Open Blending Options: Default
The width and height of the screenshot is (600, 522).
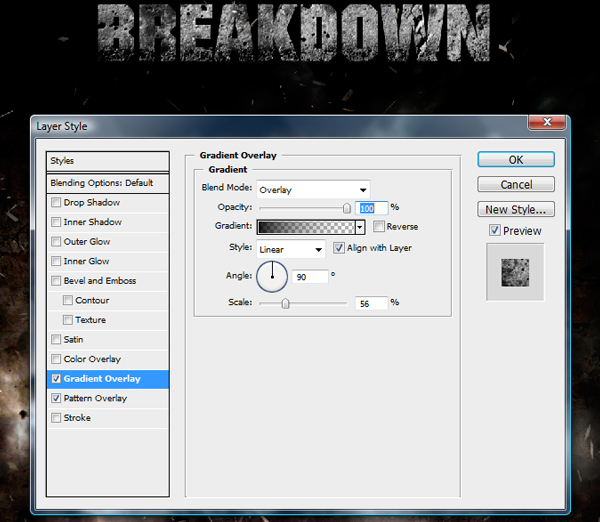[x=108, y=183]
